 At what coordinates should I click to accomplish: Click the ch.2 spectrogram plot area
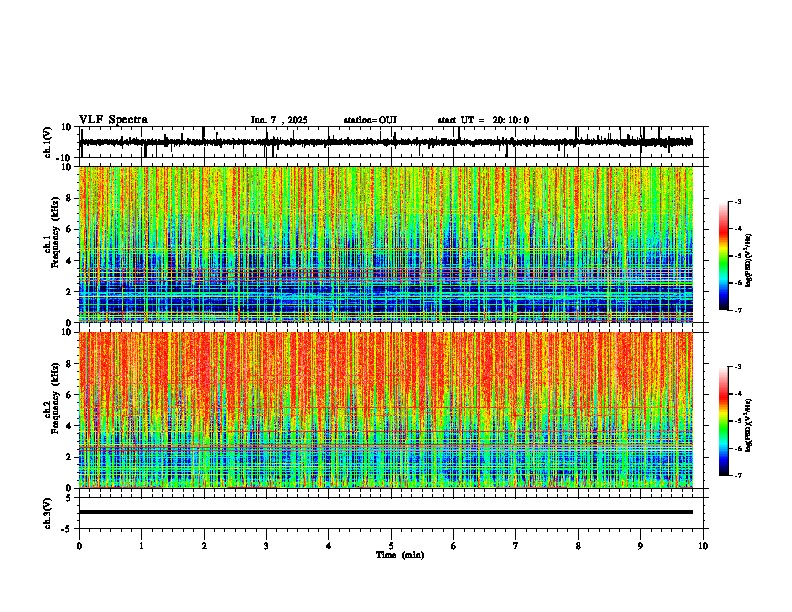tap(386, 410)
